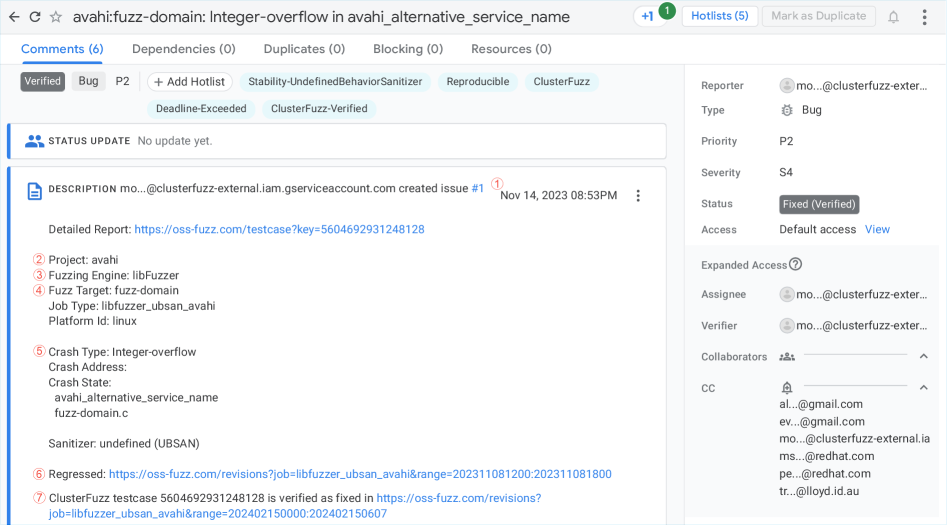Viewport: 947px width, 525px height.
Task: Open the Hotlists (5) button
Action: (x=719, y=17)
